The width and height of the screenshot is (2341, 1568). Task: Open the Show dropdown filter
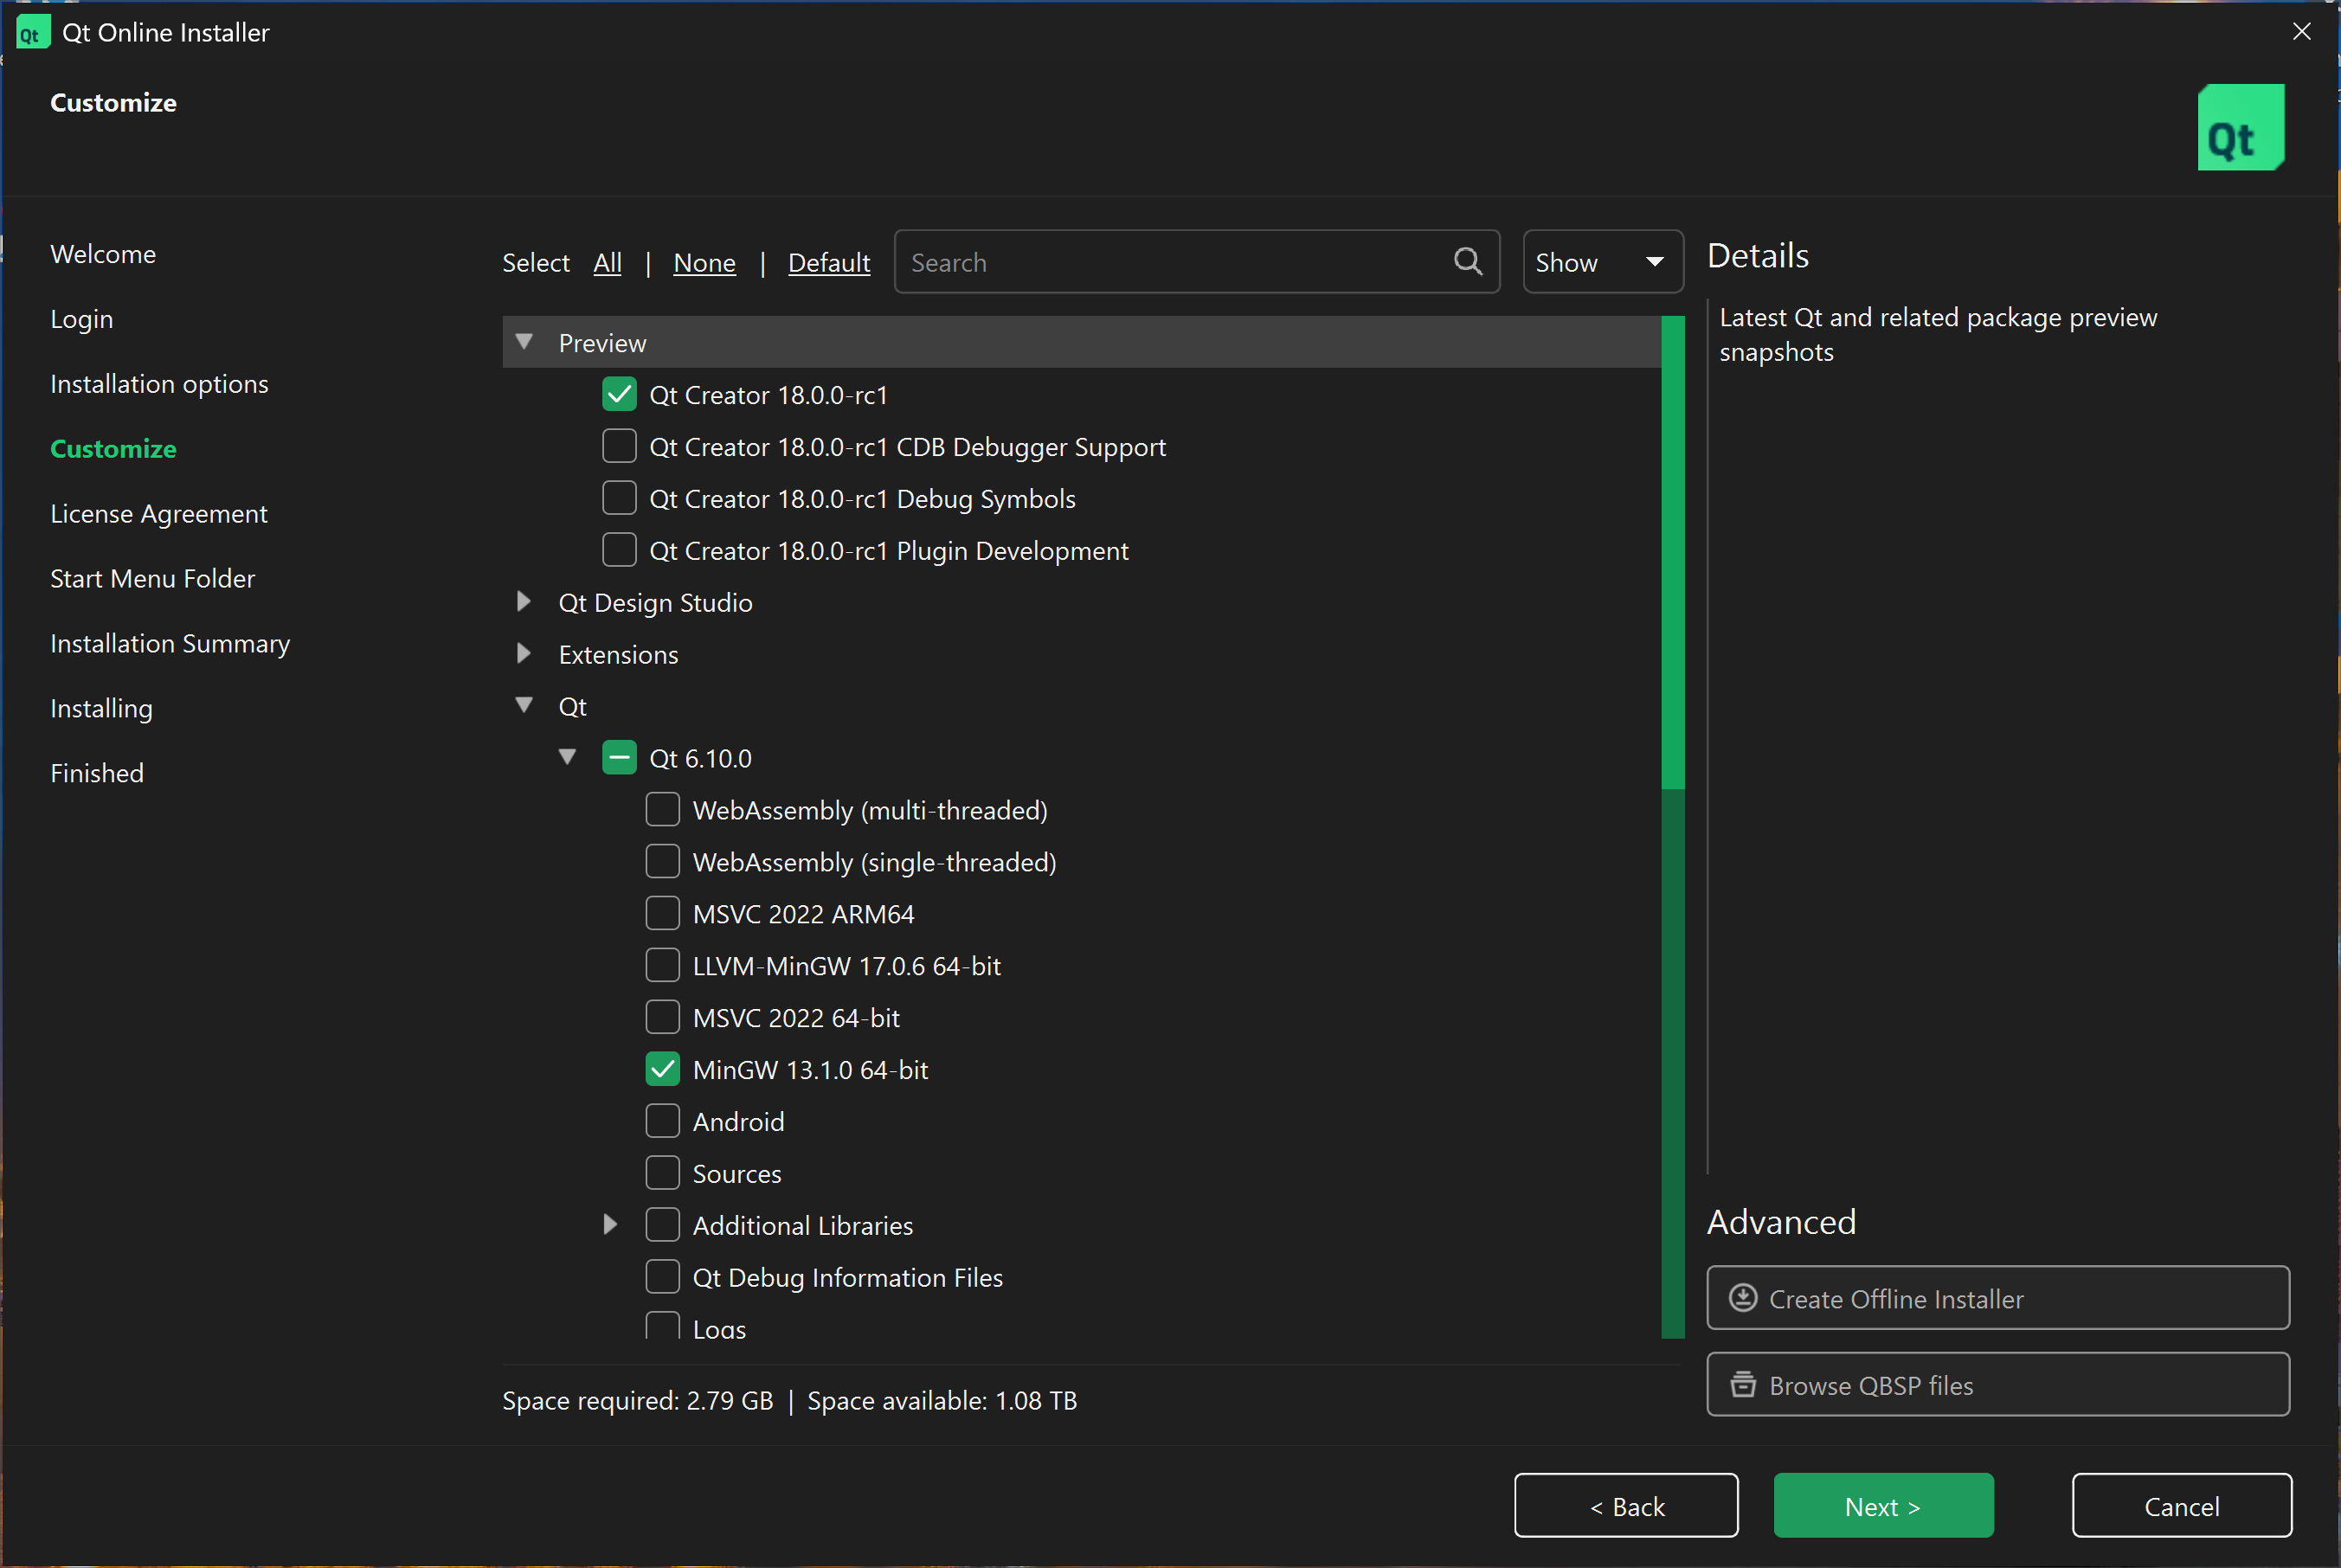pyautogui.click(x=1603, y=262)
